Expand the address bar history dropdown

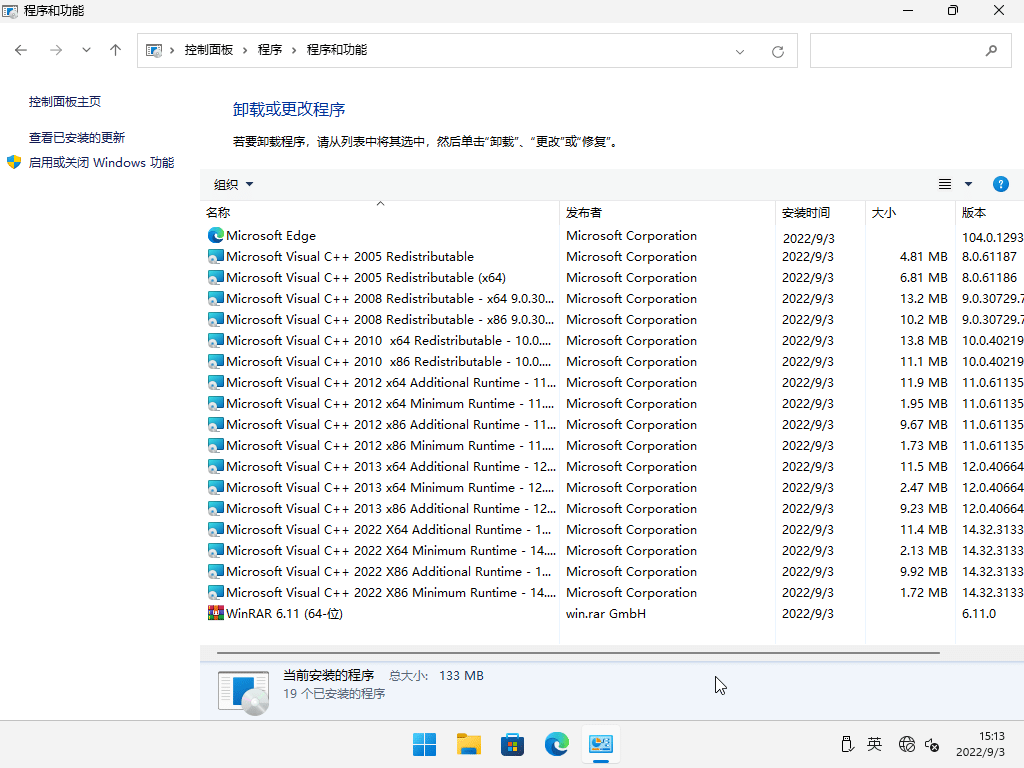pos(740,51)
